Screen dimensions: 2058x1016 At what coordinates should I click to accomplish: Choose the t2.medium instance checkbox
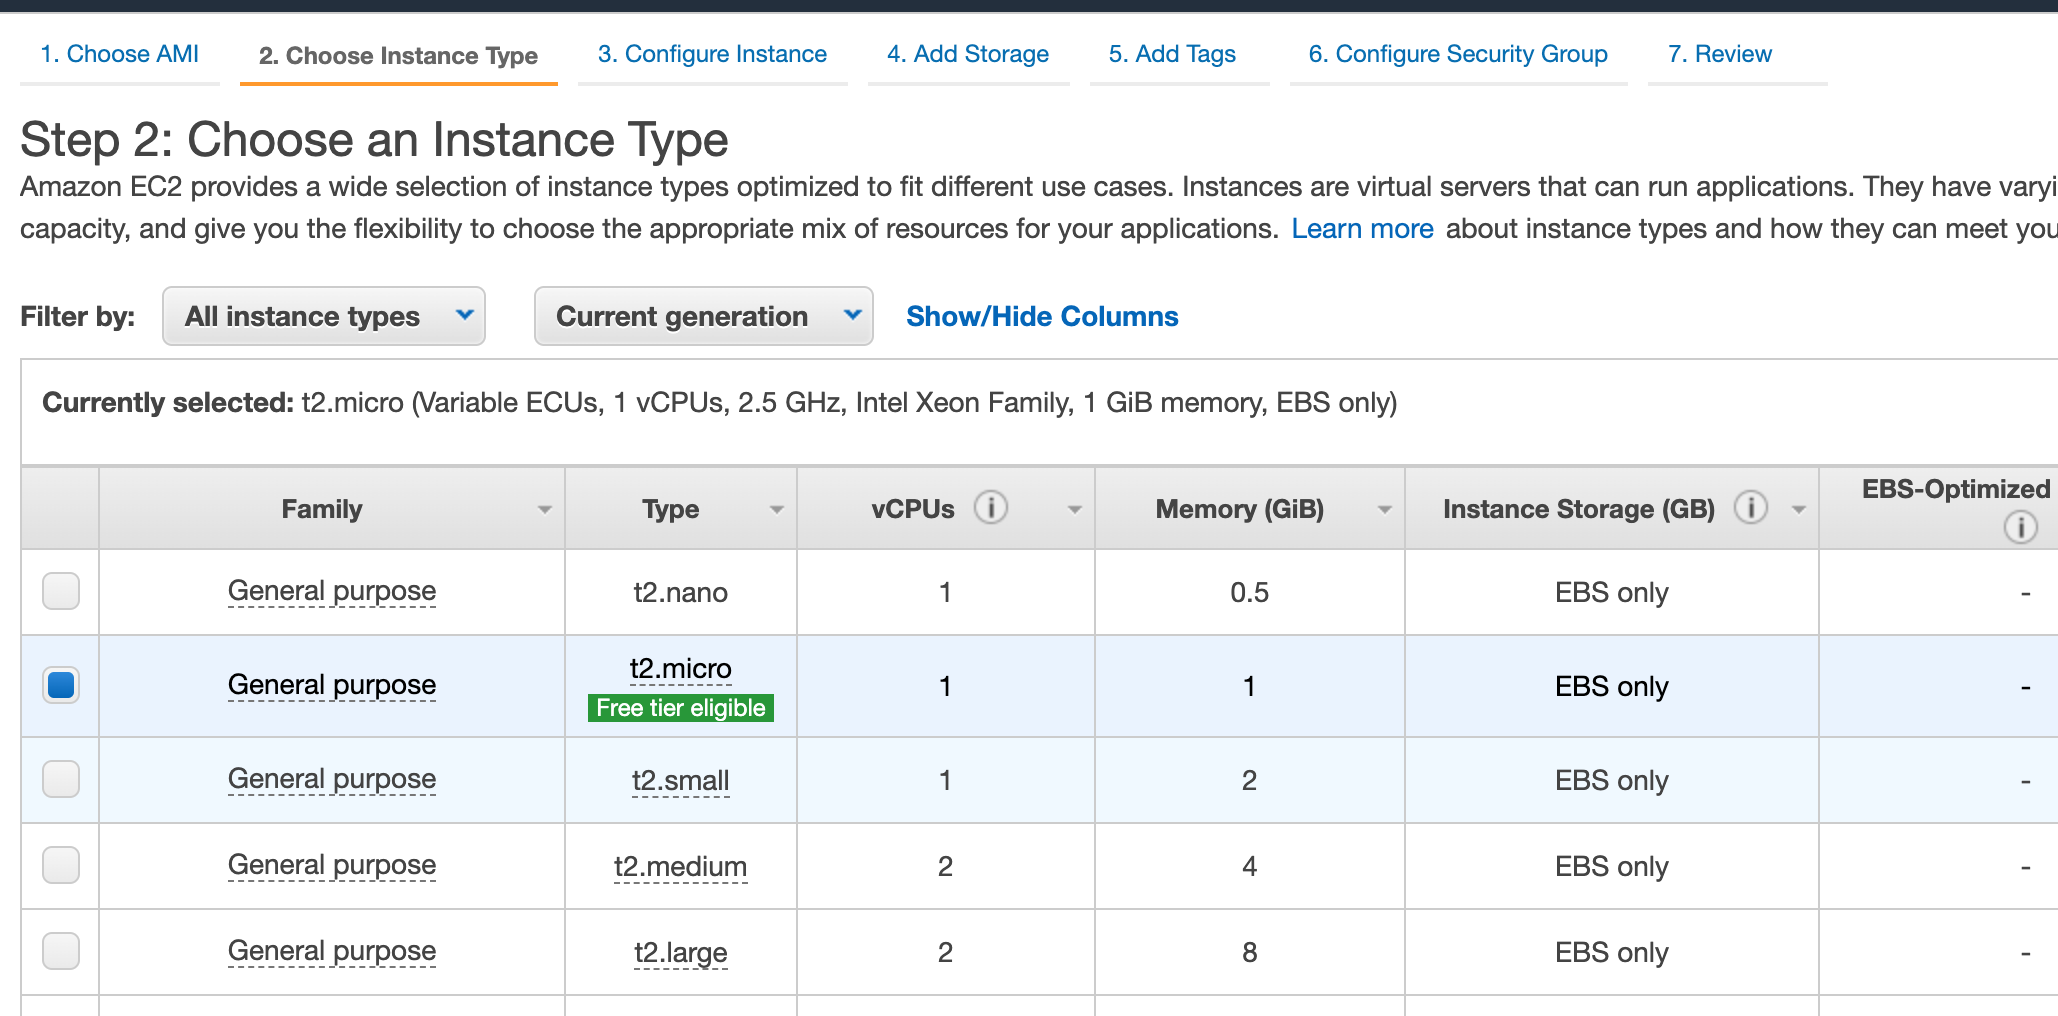(x=61, y=865)
